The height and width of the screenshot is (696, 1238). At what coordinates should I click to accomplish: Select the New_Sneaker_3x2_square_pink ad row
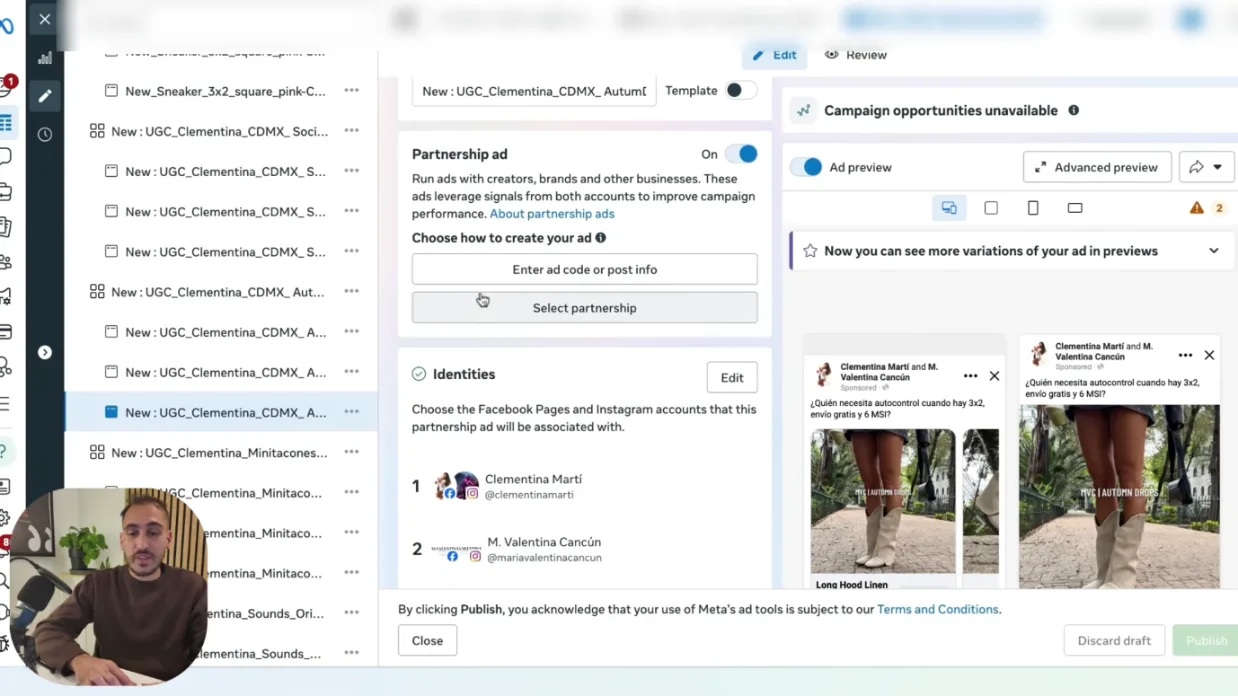coord(221,91)
